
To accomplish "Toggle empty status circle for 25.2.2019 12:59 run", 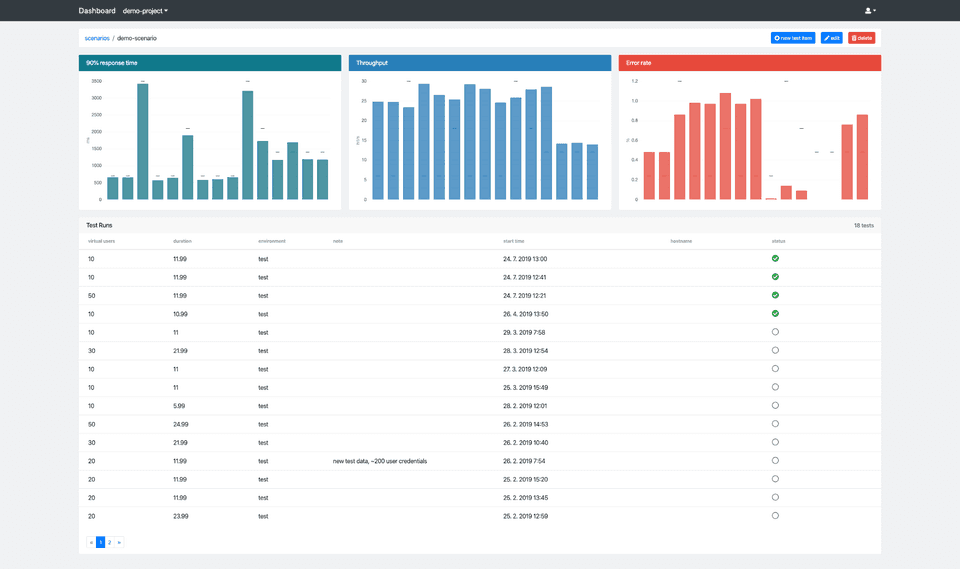I will (775, 516).
